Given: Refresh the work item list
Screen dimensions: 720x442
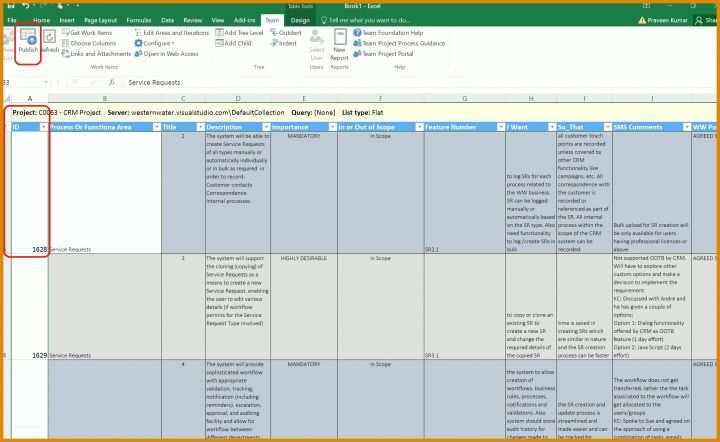Looking at the screenshot, I should [x=50, y=41].
